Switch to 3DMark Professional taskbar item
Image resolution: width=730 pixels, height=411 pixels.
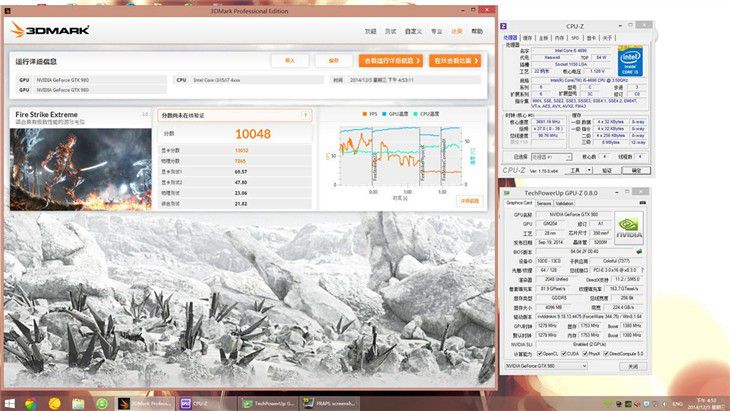(x=144, y=404)
